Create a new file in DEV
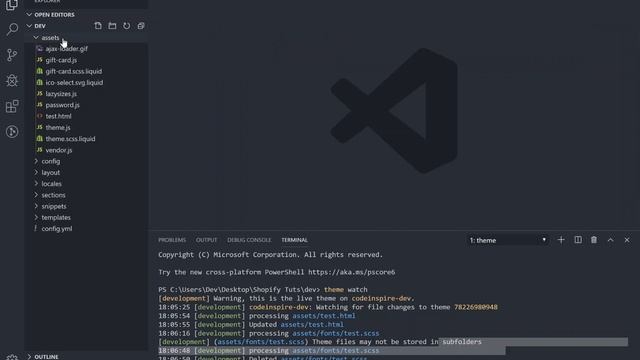 click(98, 26)
